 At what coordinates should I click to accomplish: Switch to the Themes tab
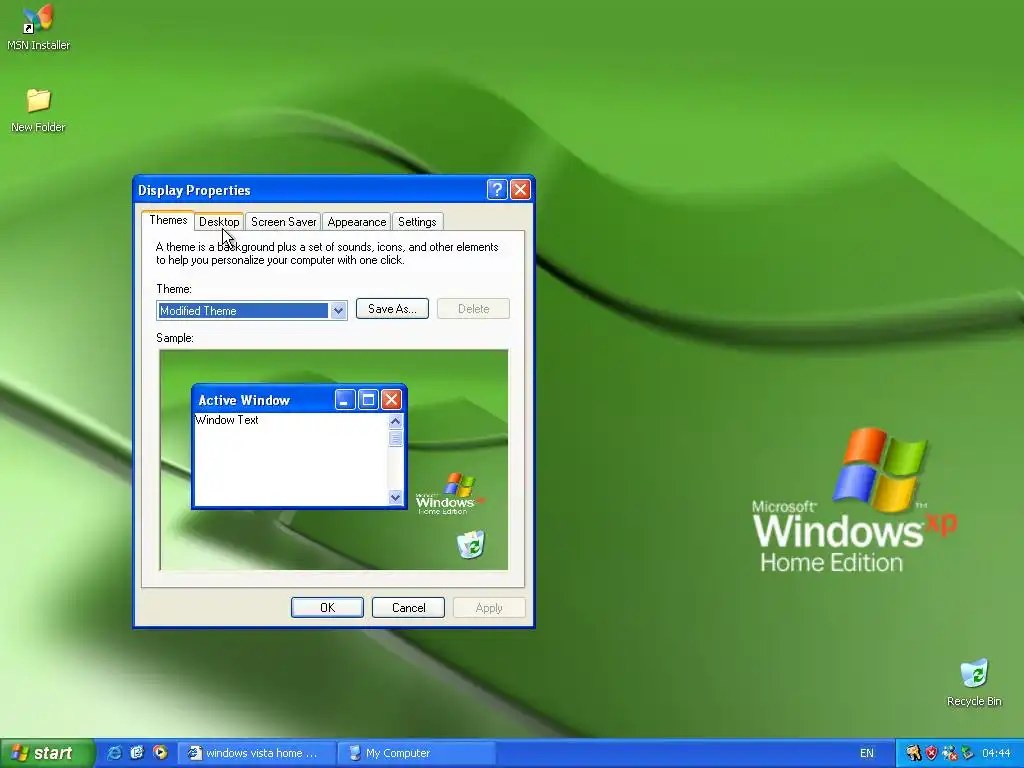tap(168, 220)
